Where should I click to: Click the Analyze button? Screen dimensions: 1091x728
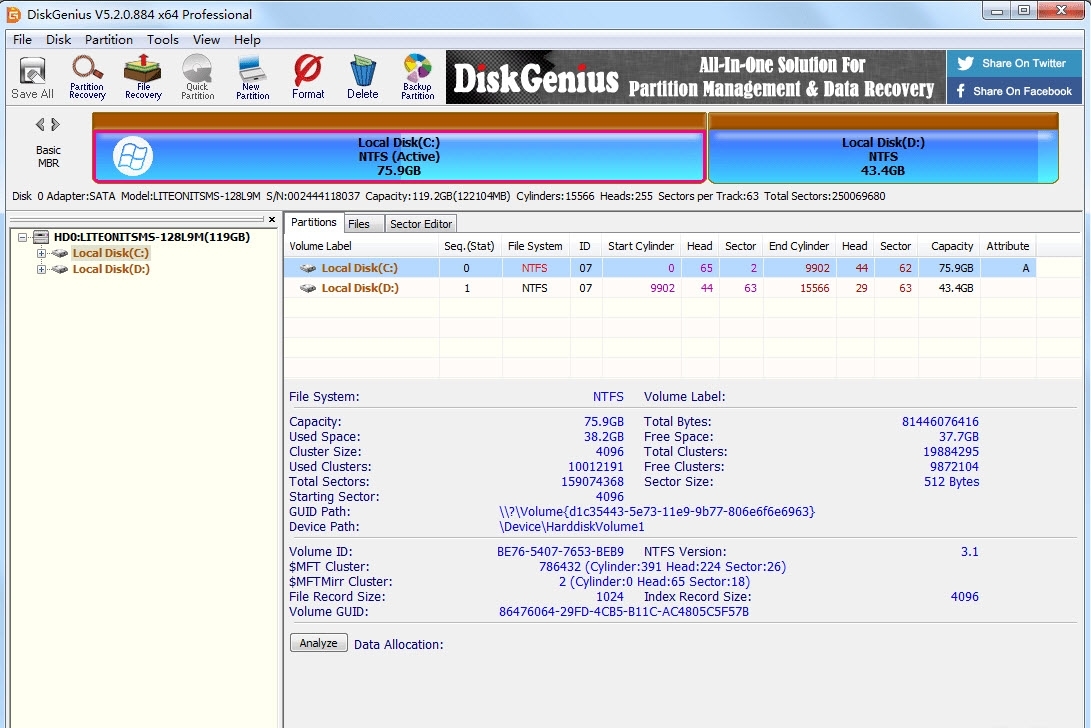(x=319, y=643)
